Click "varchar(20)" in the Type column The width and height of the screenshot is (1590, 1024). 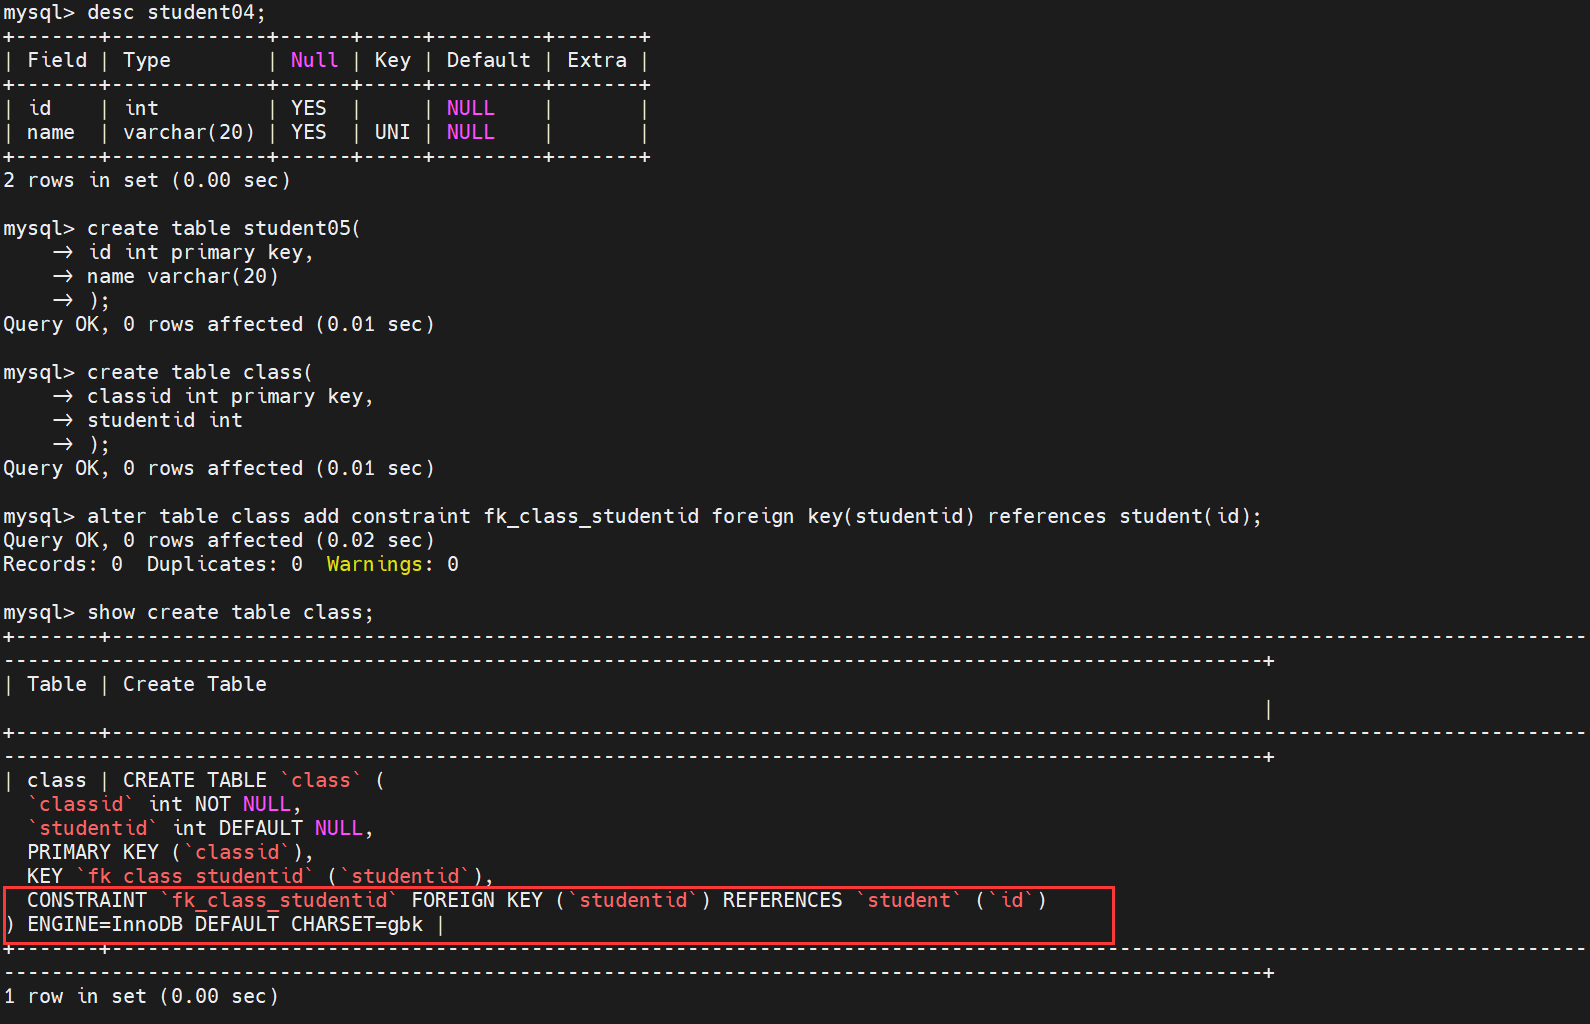click(x=189, y=132)
